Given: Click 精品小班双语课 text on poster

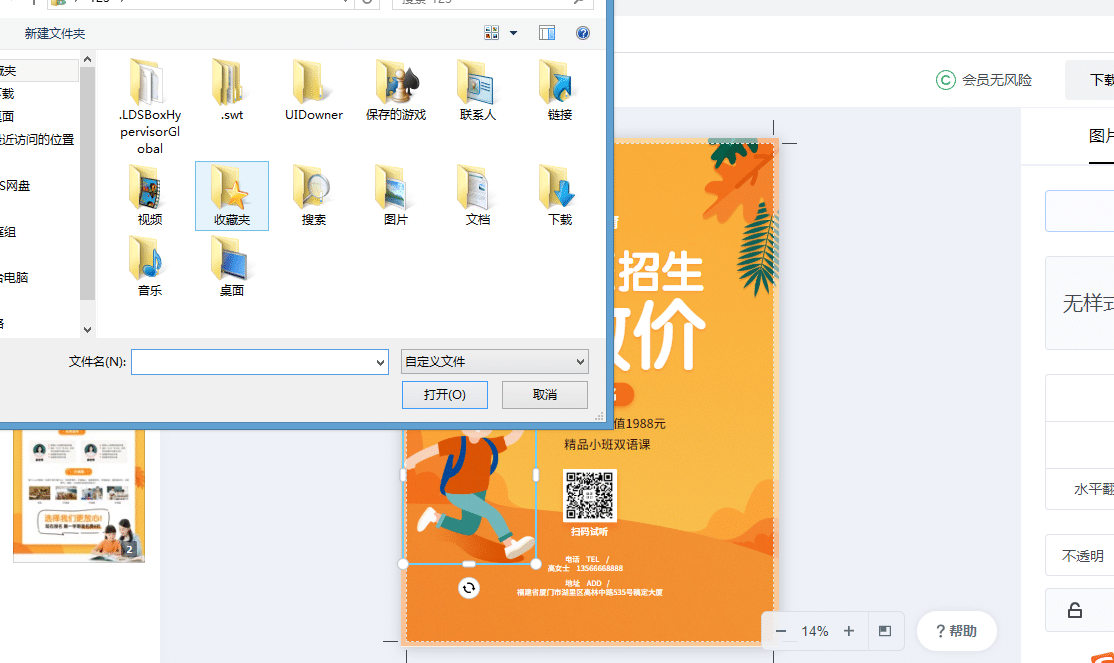Looking at the screenshot, I should coord(607,445).
